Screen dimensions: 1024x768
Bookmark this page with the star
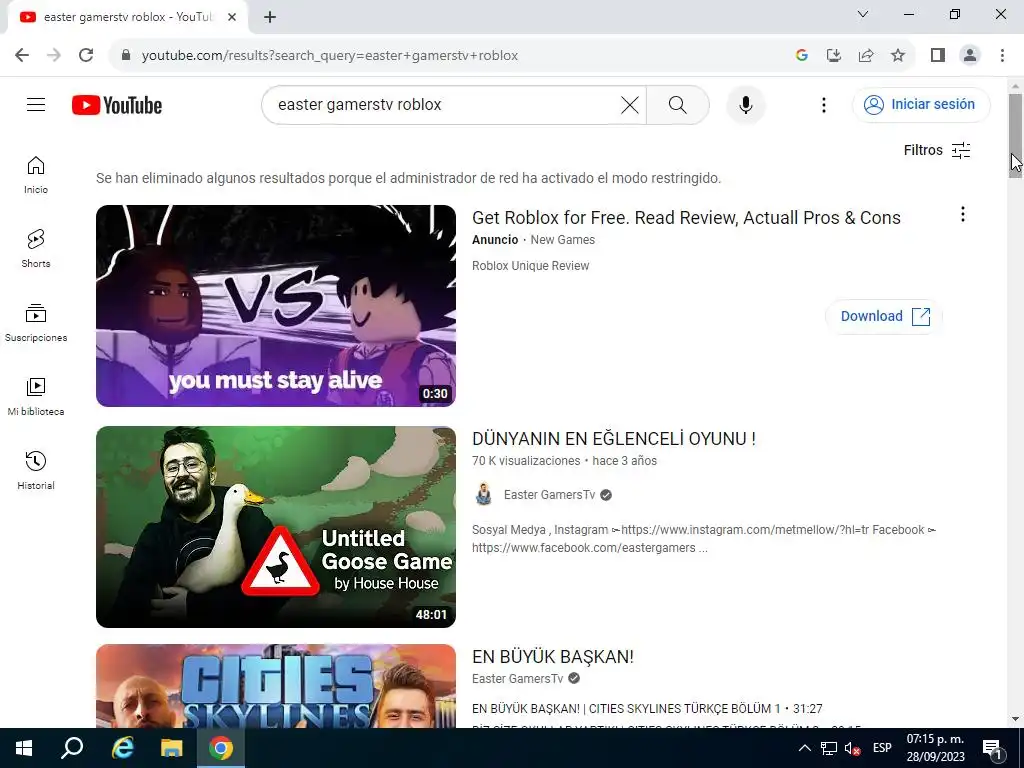pyautogui.click(x=898, y=56)
